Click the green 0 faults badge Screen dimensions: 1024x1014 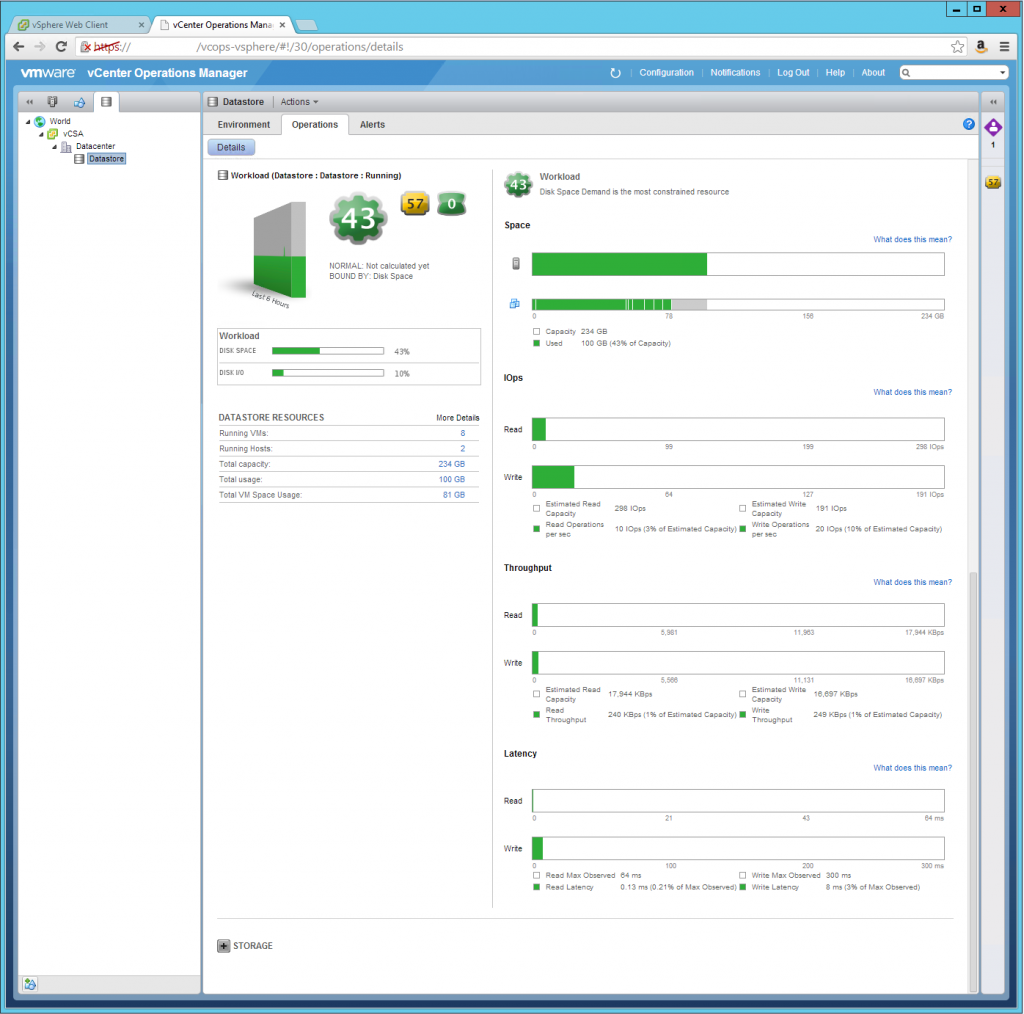tap(451, 204)
